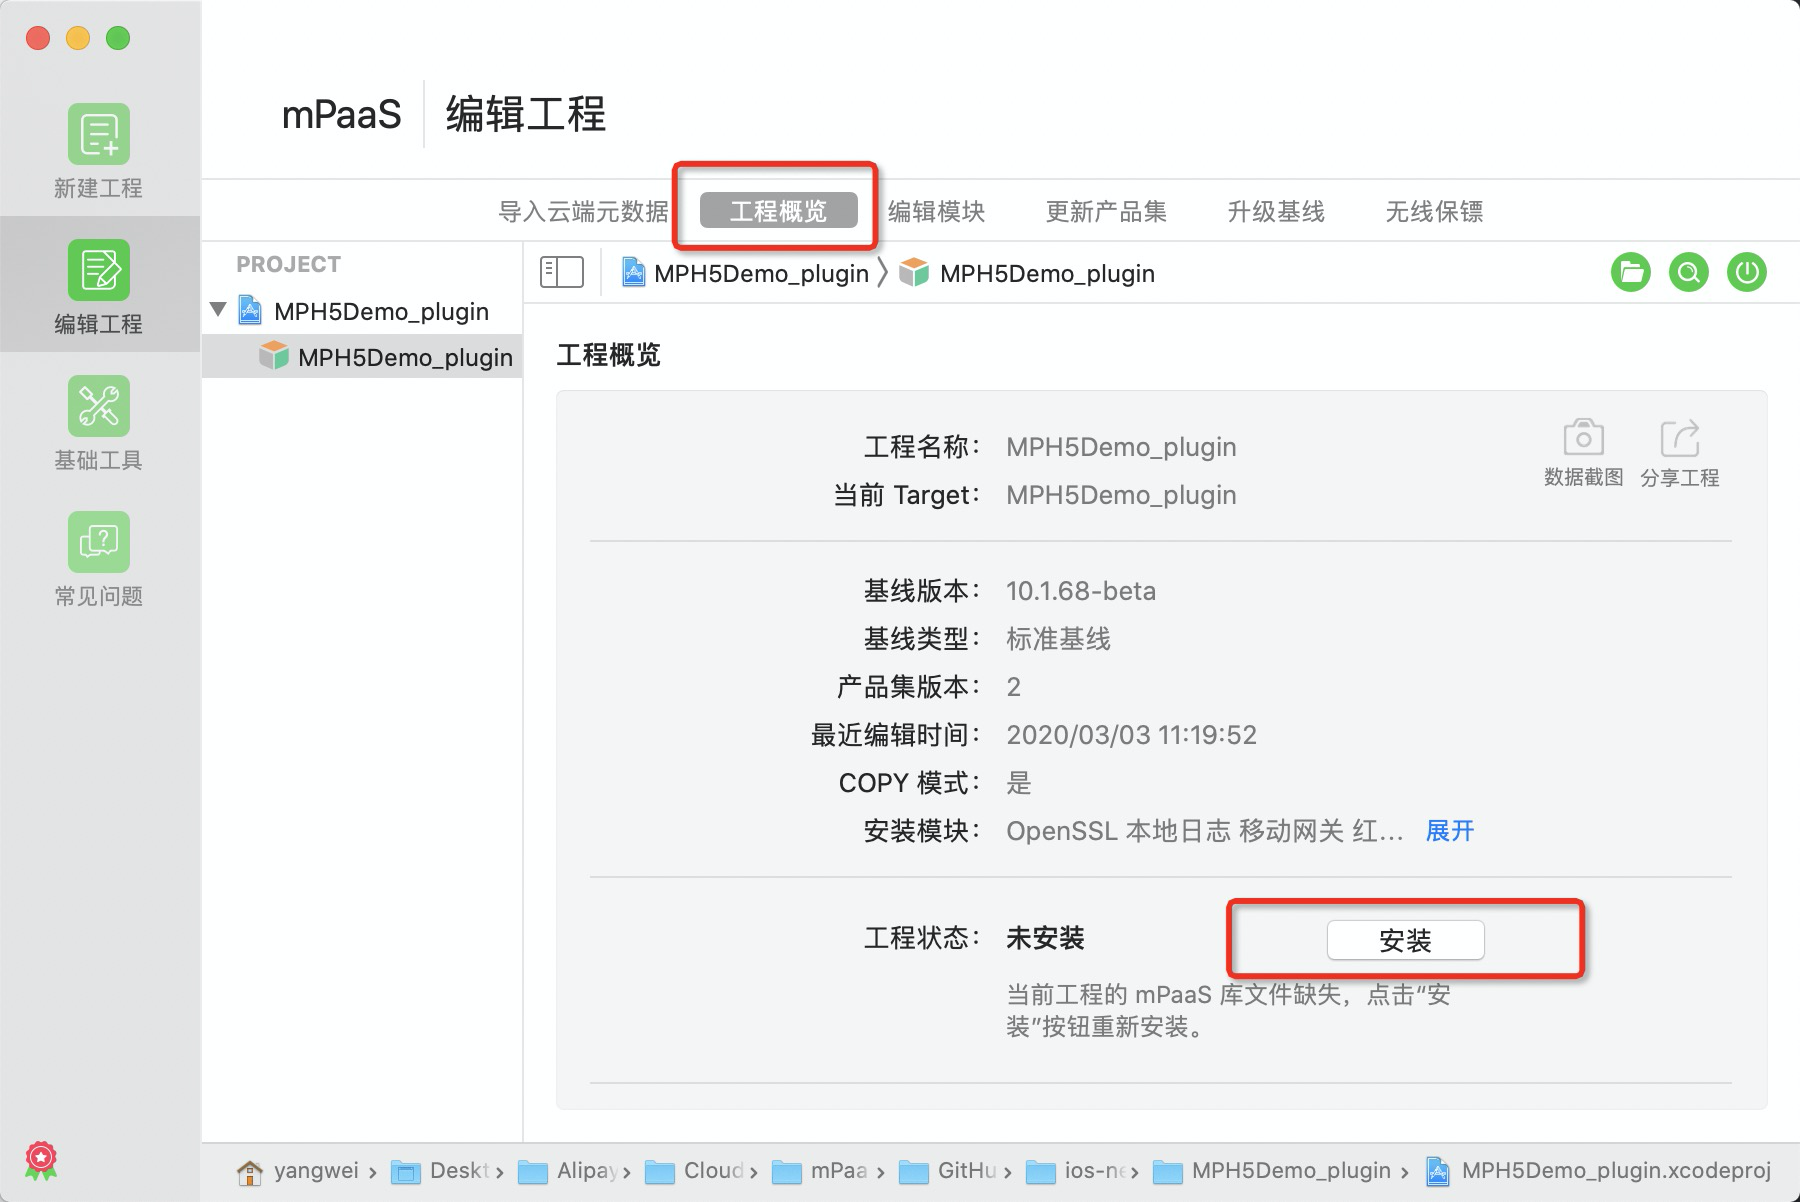Switch to the 无线保镖 tab
This screenshot has width=1800, height=1202.
coord(1434,211)
